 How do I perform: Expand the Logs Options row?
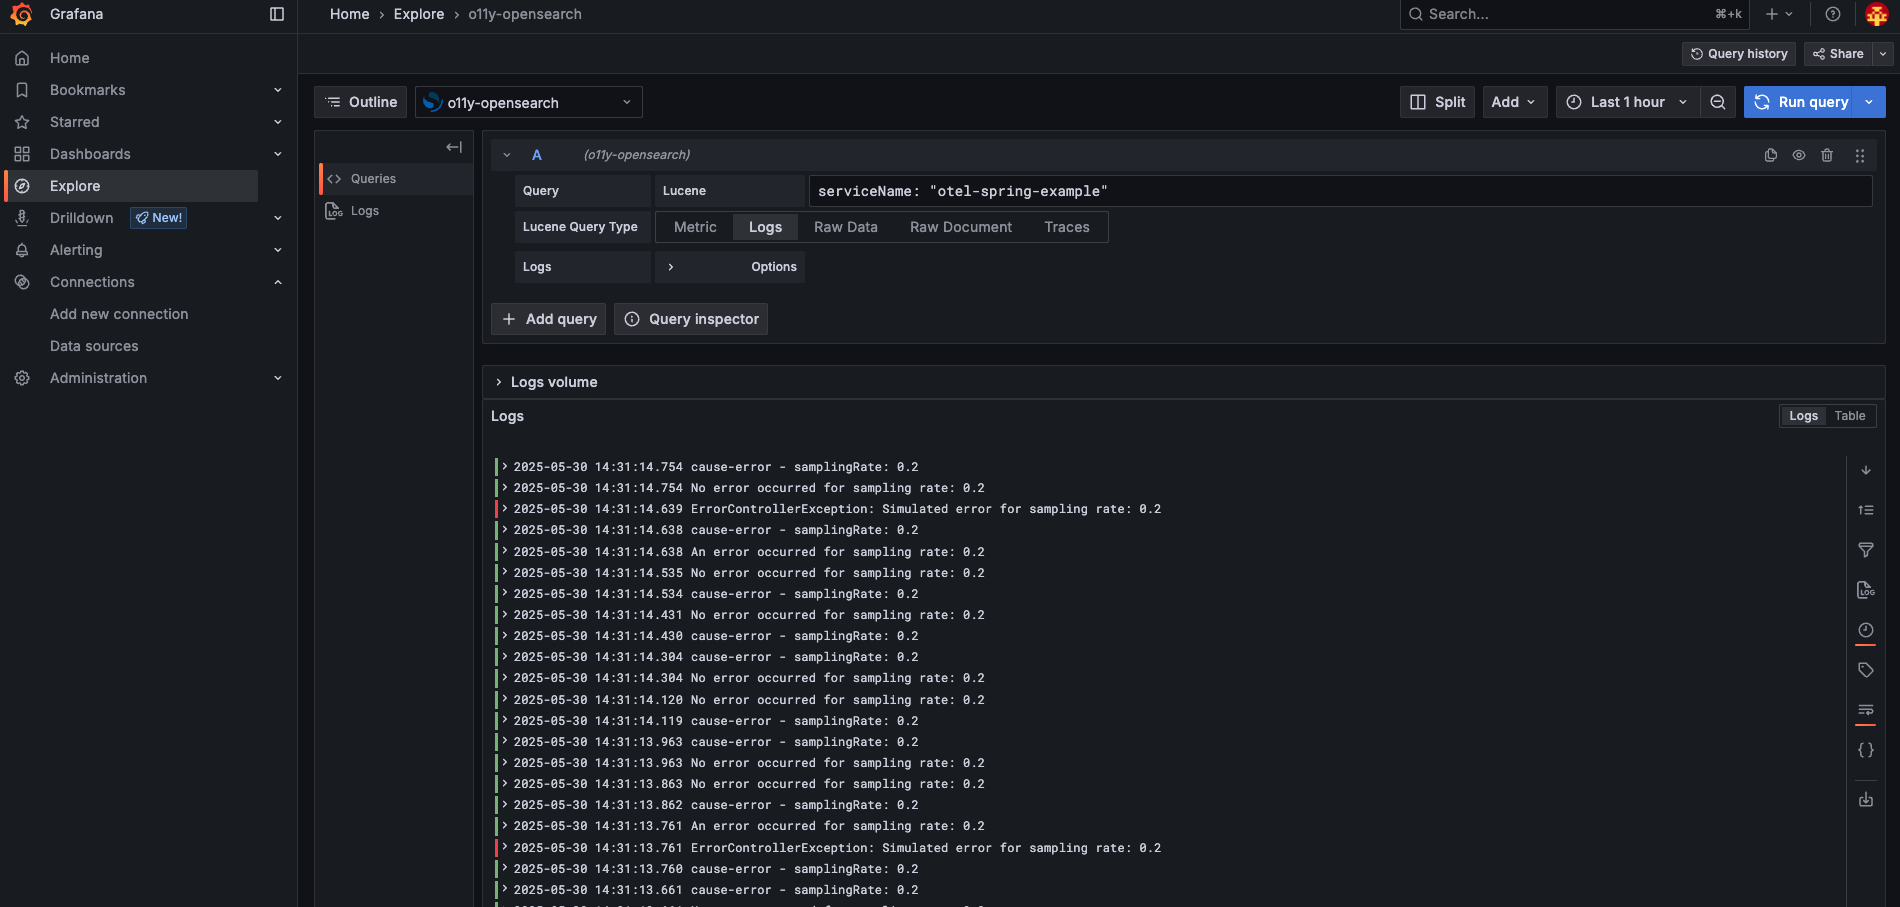click(x=730, y=267)
